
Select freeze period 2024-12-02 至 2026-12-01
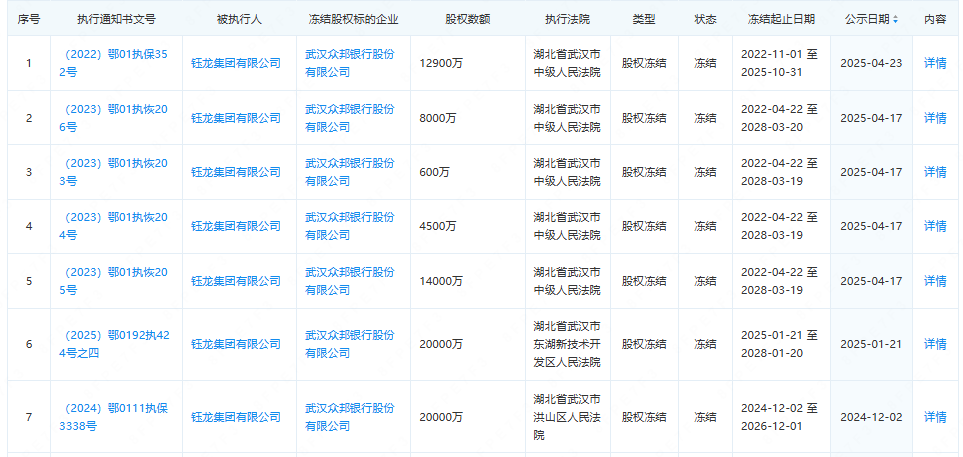tap(779, 417)
